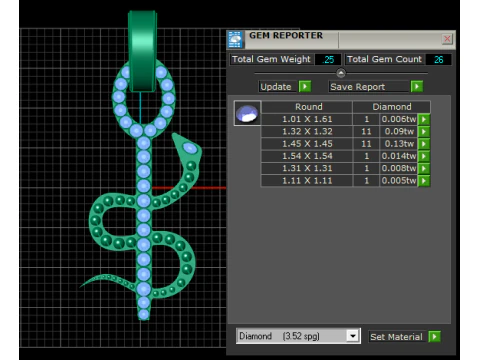
Task: Click the Update label
Action: coord(276,87)
